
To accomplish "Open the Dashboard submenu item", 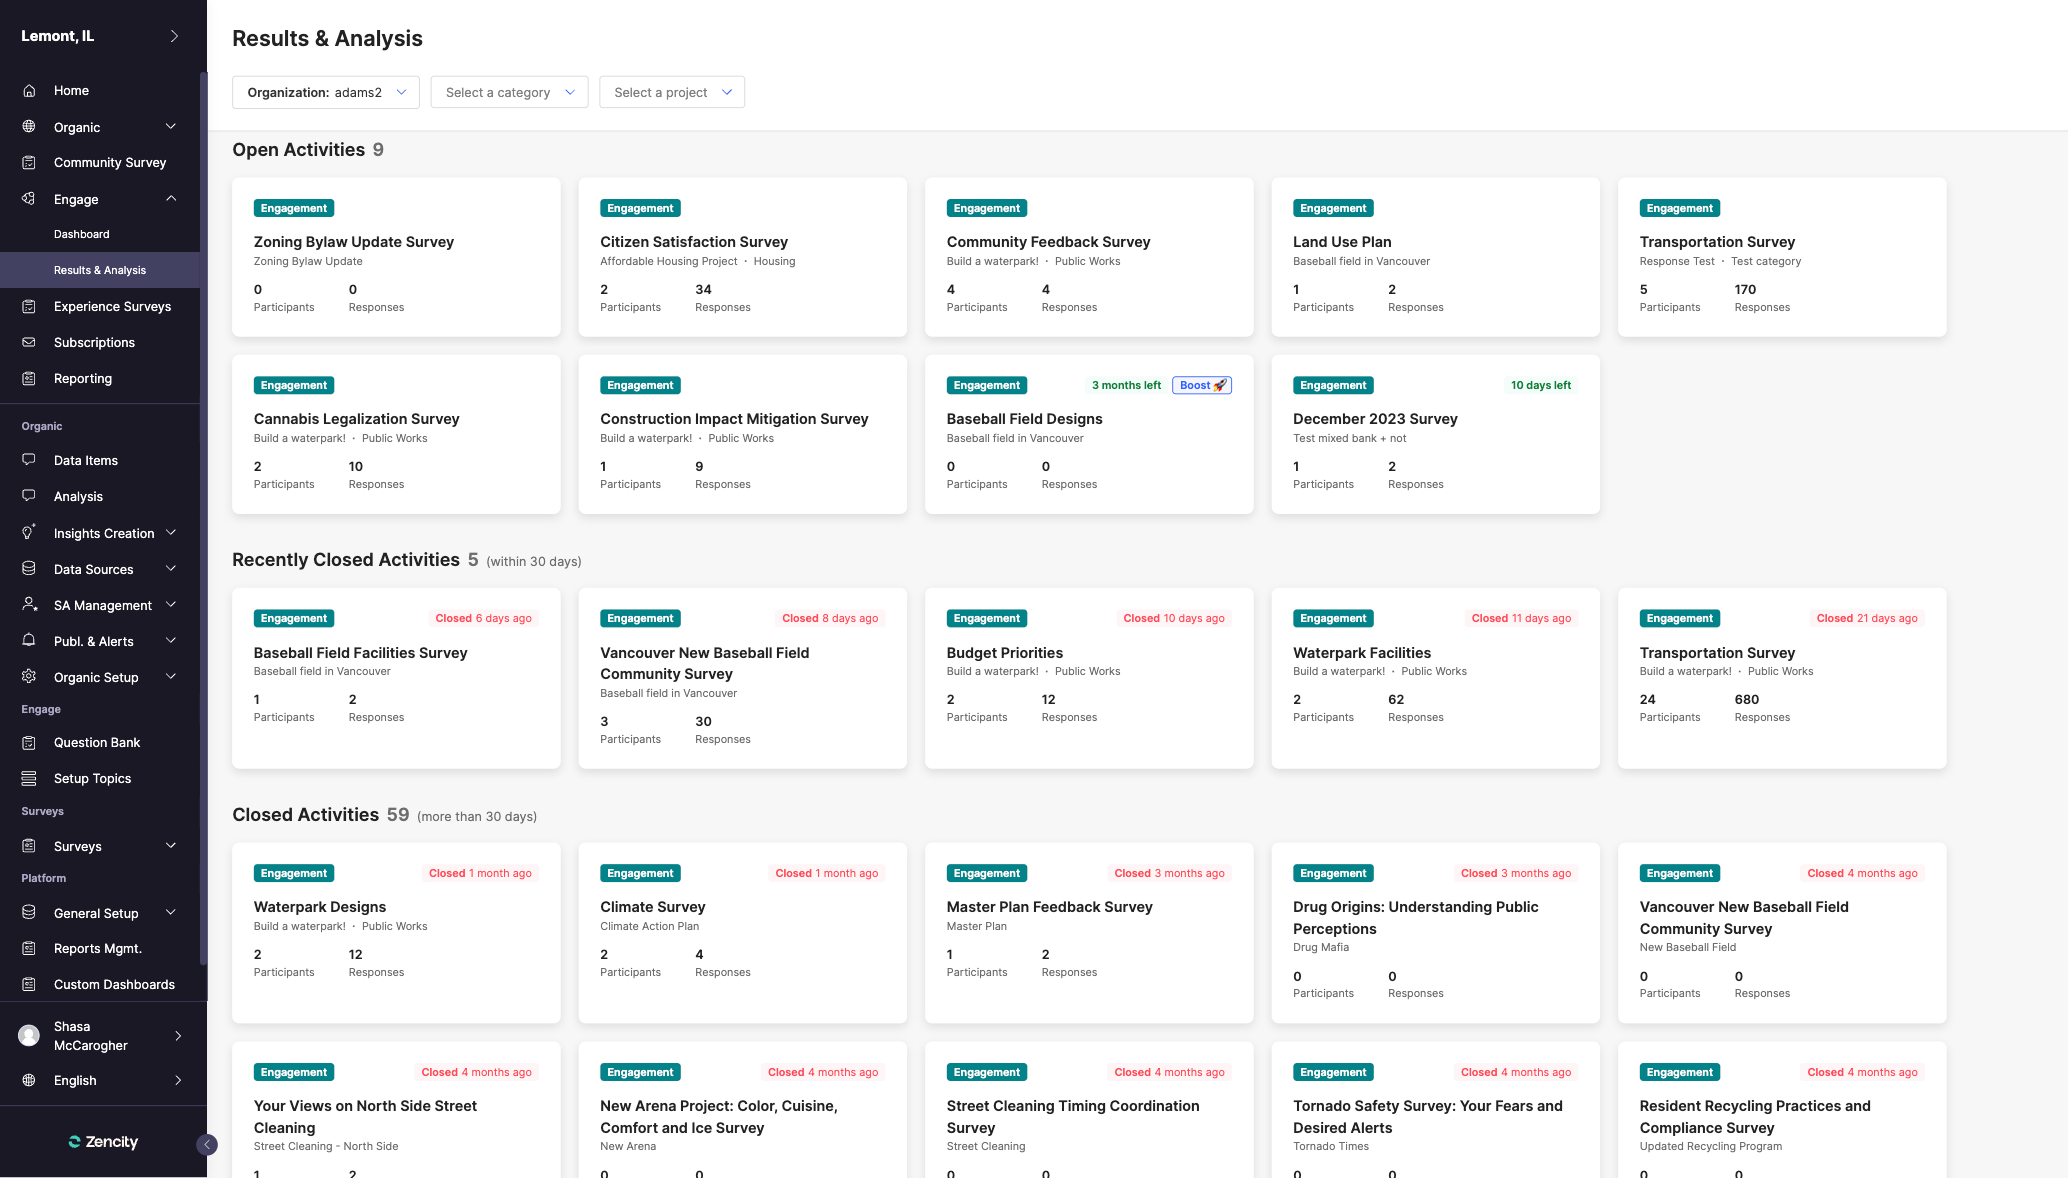I will coord(82,234).
